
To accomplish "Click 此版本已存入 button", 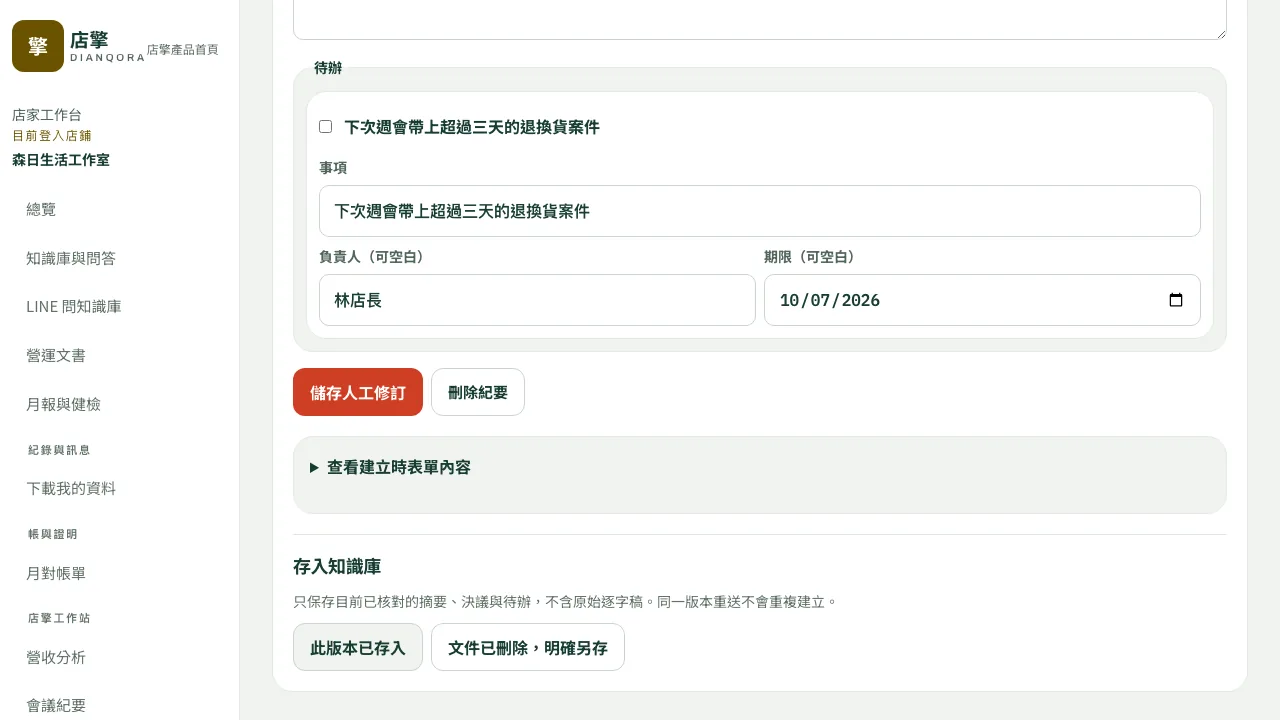I will coord(358,647).
